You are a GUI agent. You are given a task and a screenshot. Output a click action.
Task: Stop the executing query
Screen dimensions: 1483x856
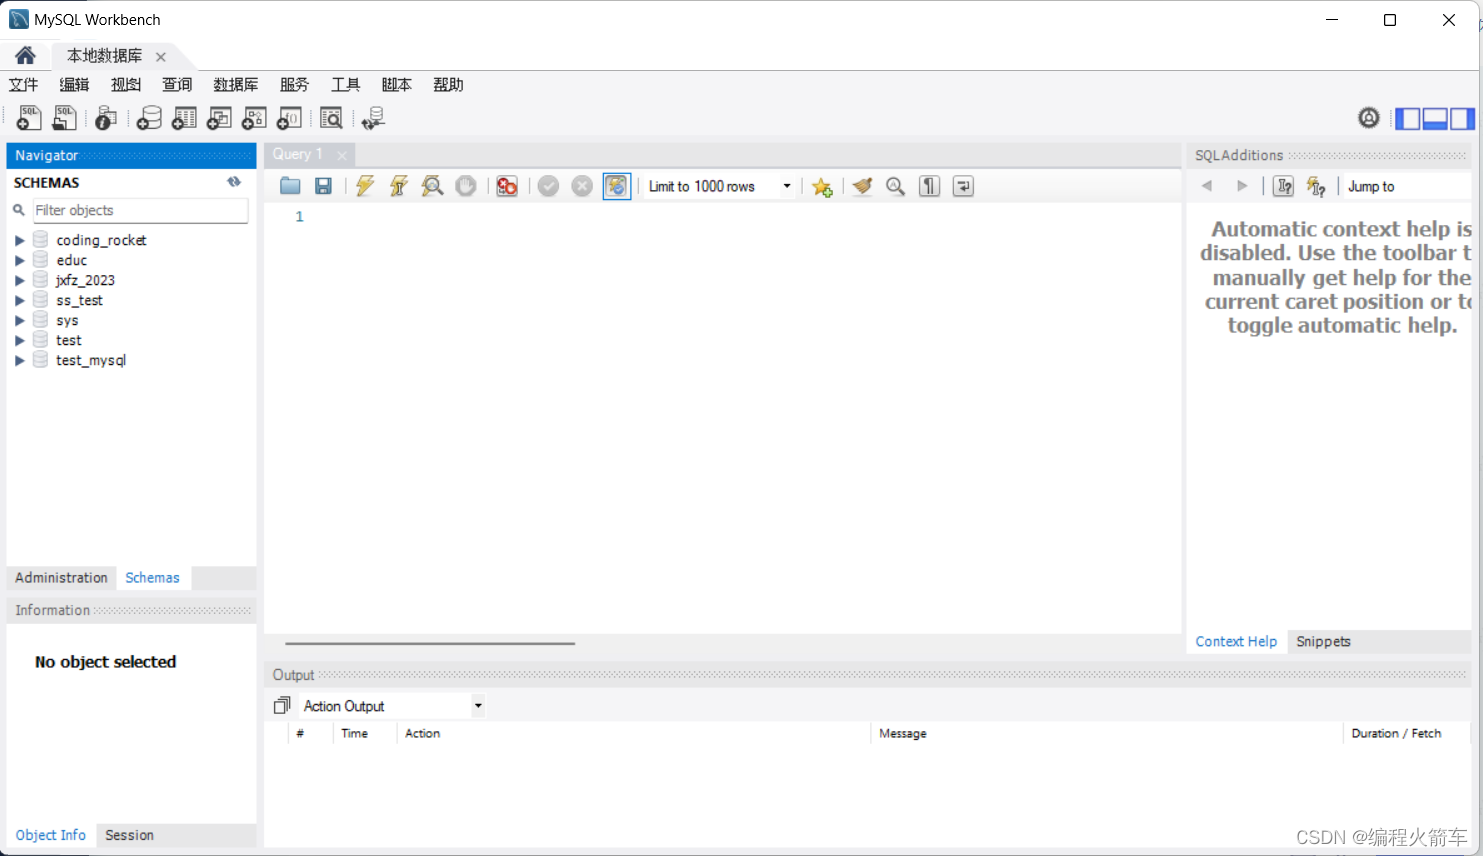click(466, 186)
